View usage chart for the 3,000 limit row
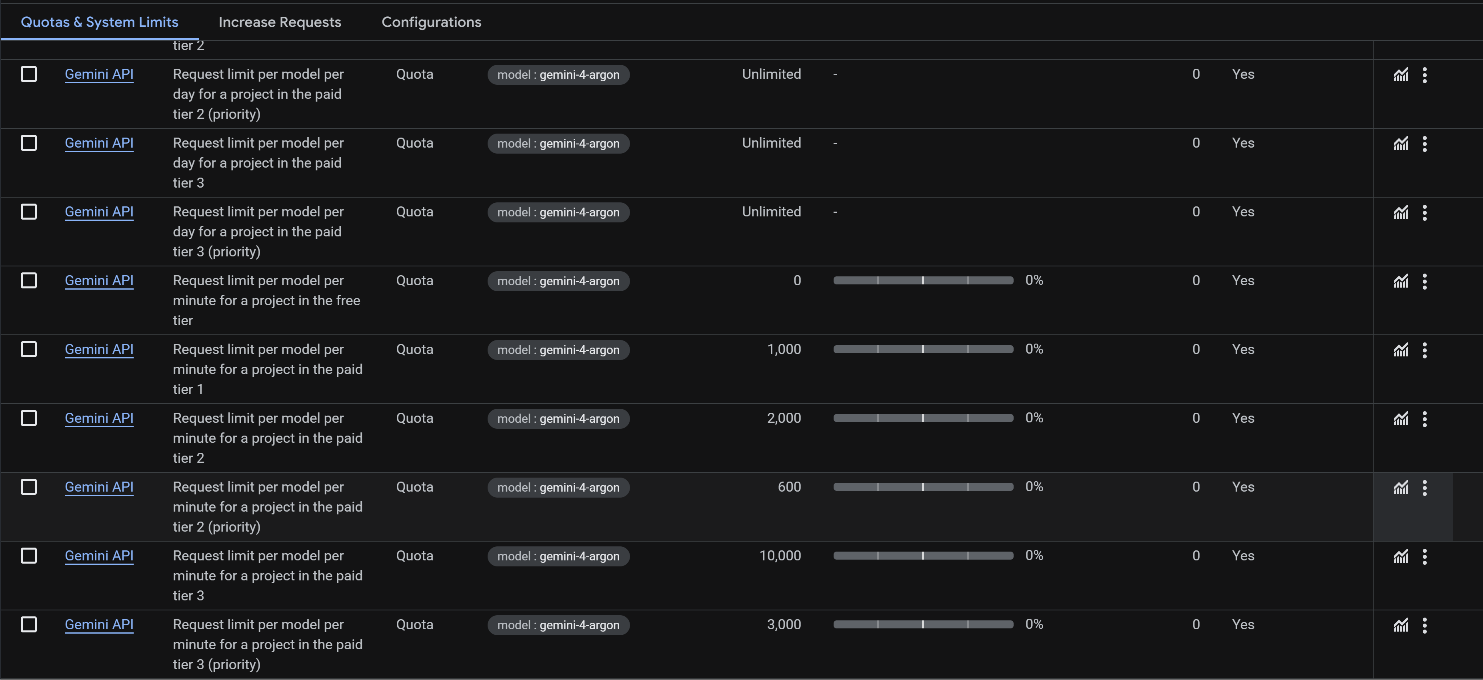Viewport: 1483px width, 680px height. [x=1401, y=626]
